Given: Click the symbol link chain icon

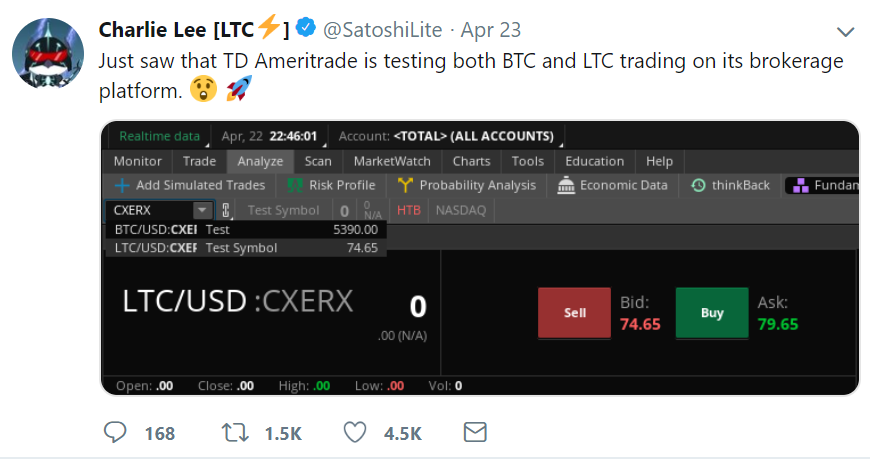Looking at the screenshot, I should click(x=226, y=210).
